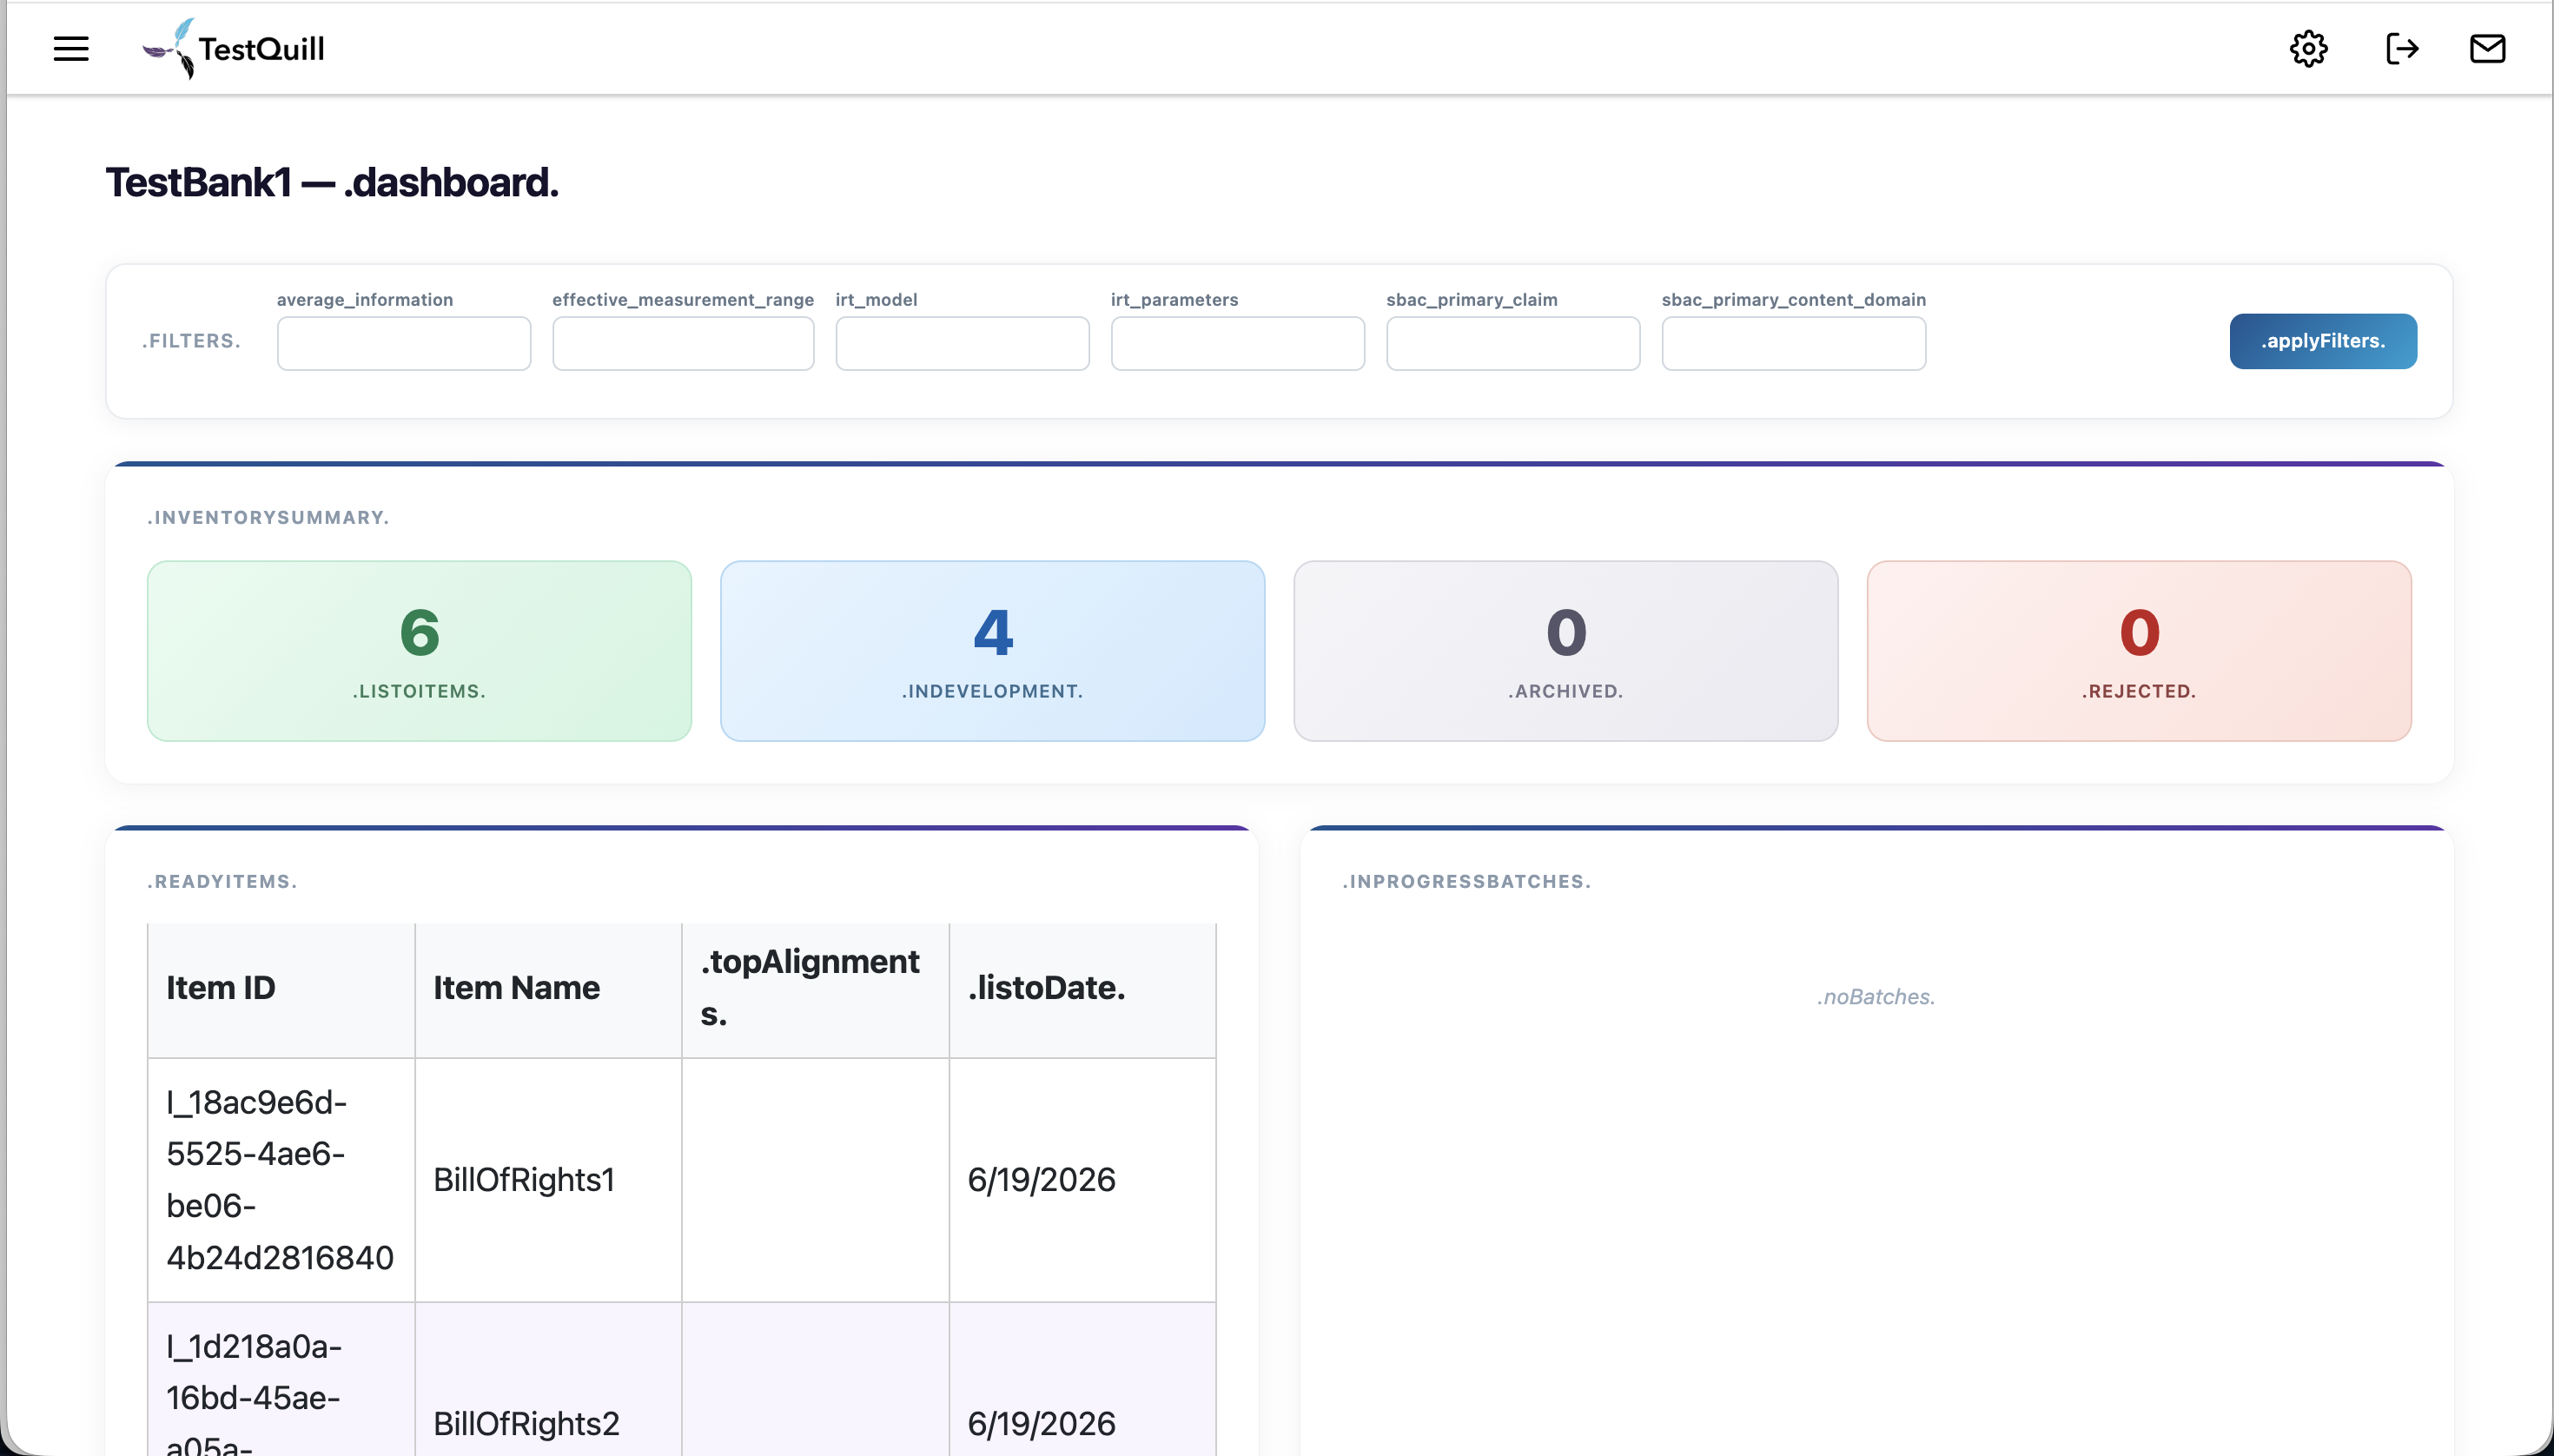Focus the effective_measurement_range filter field
Viewport: 2554px width, 1456px height.
(x=683, y=343)
